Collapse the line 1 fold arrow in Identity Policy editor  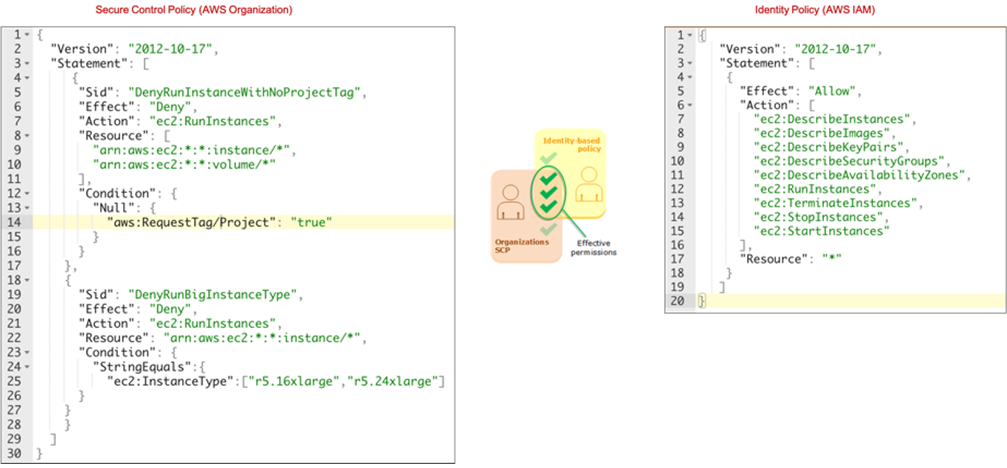tap(690, 35)
